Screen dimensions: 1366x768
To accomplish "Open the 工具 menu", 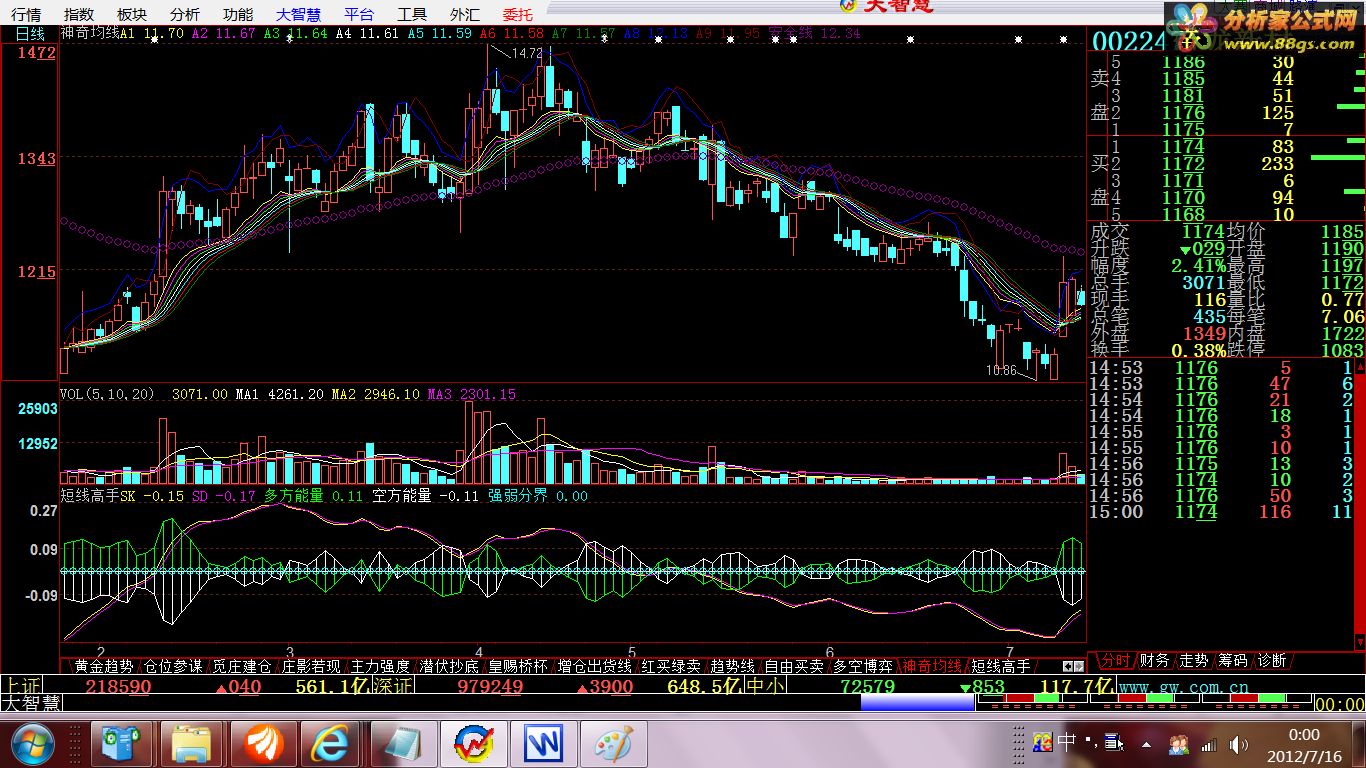I will [x=412, y=14].
